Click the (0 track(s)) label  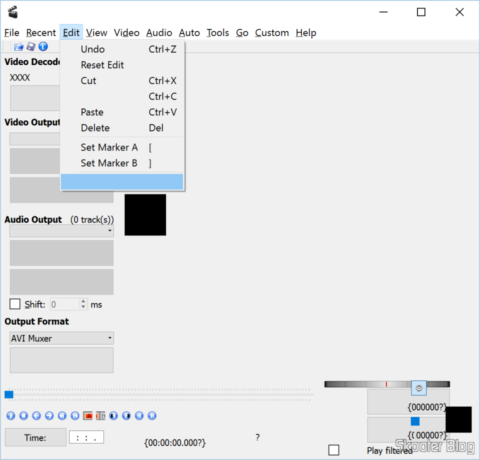pyautogui.click(x=92, y=220)
